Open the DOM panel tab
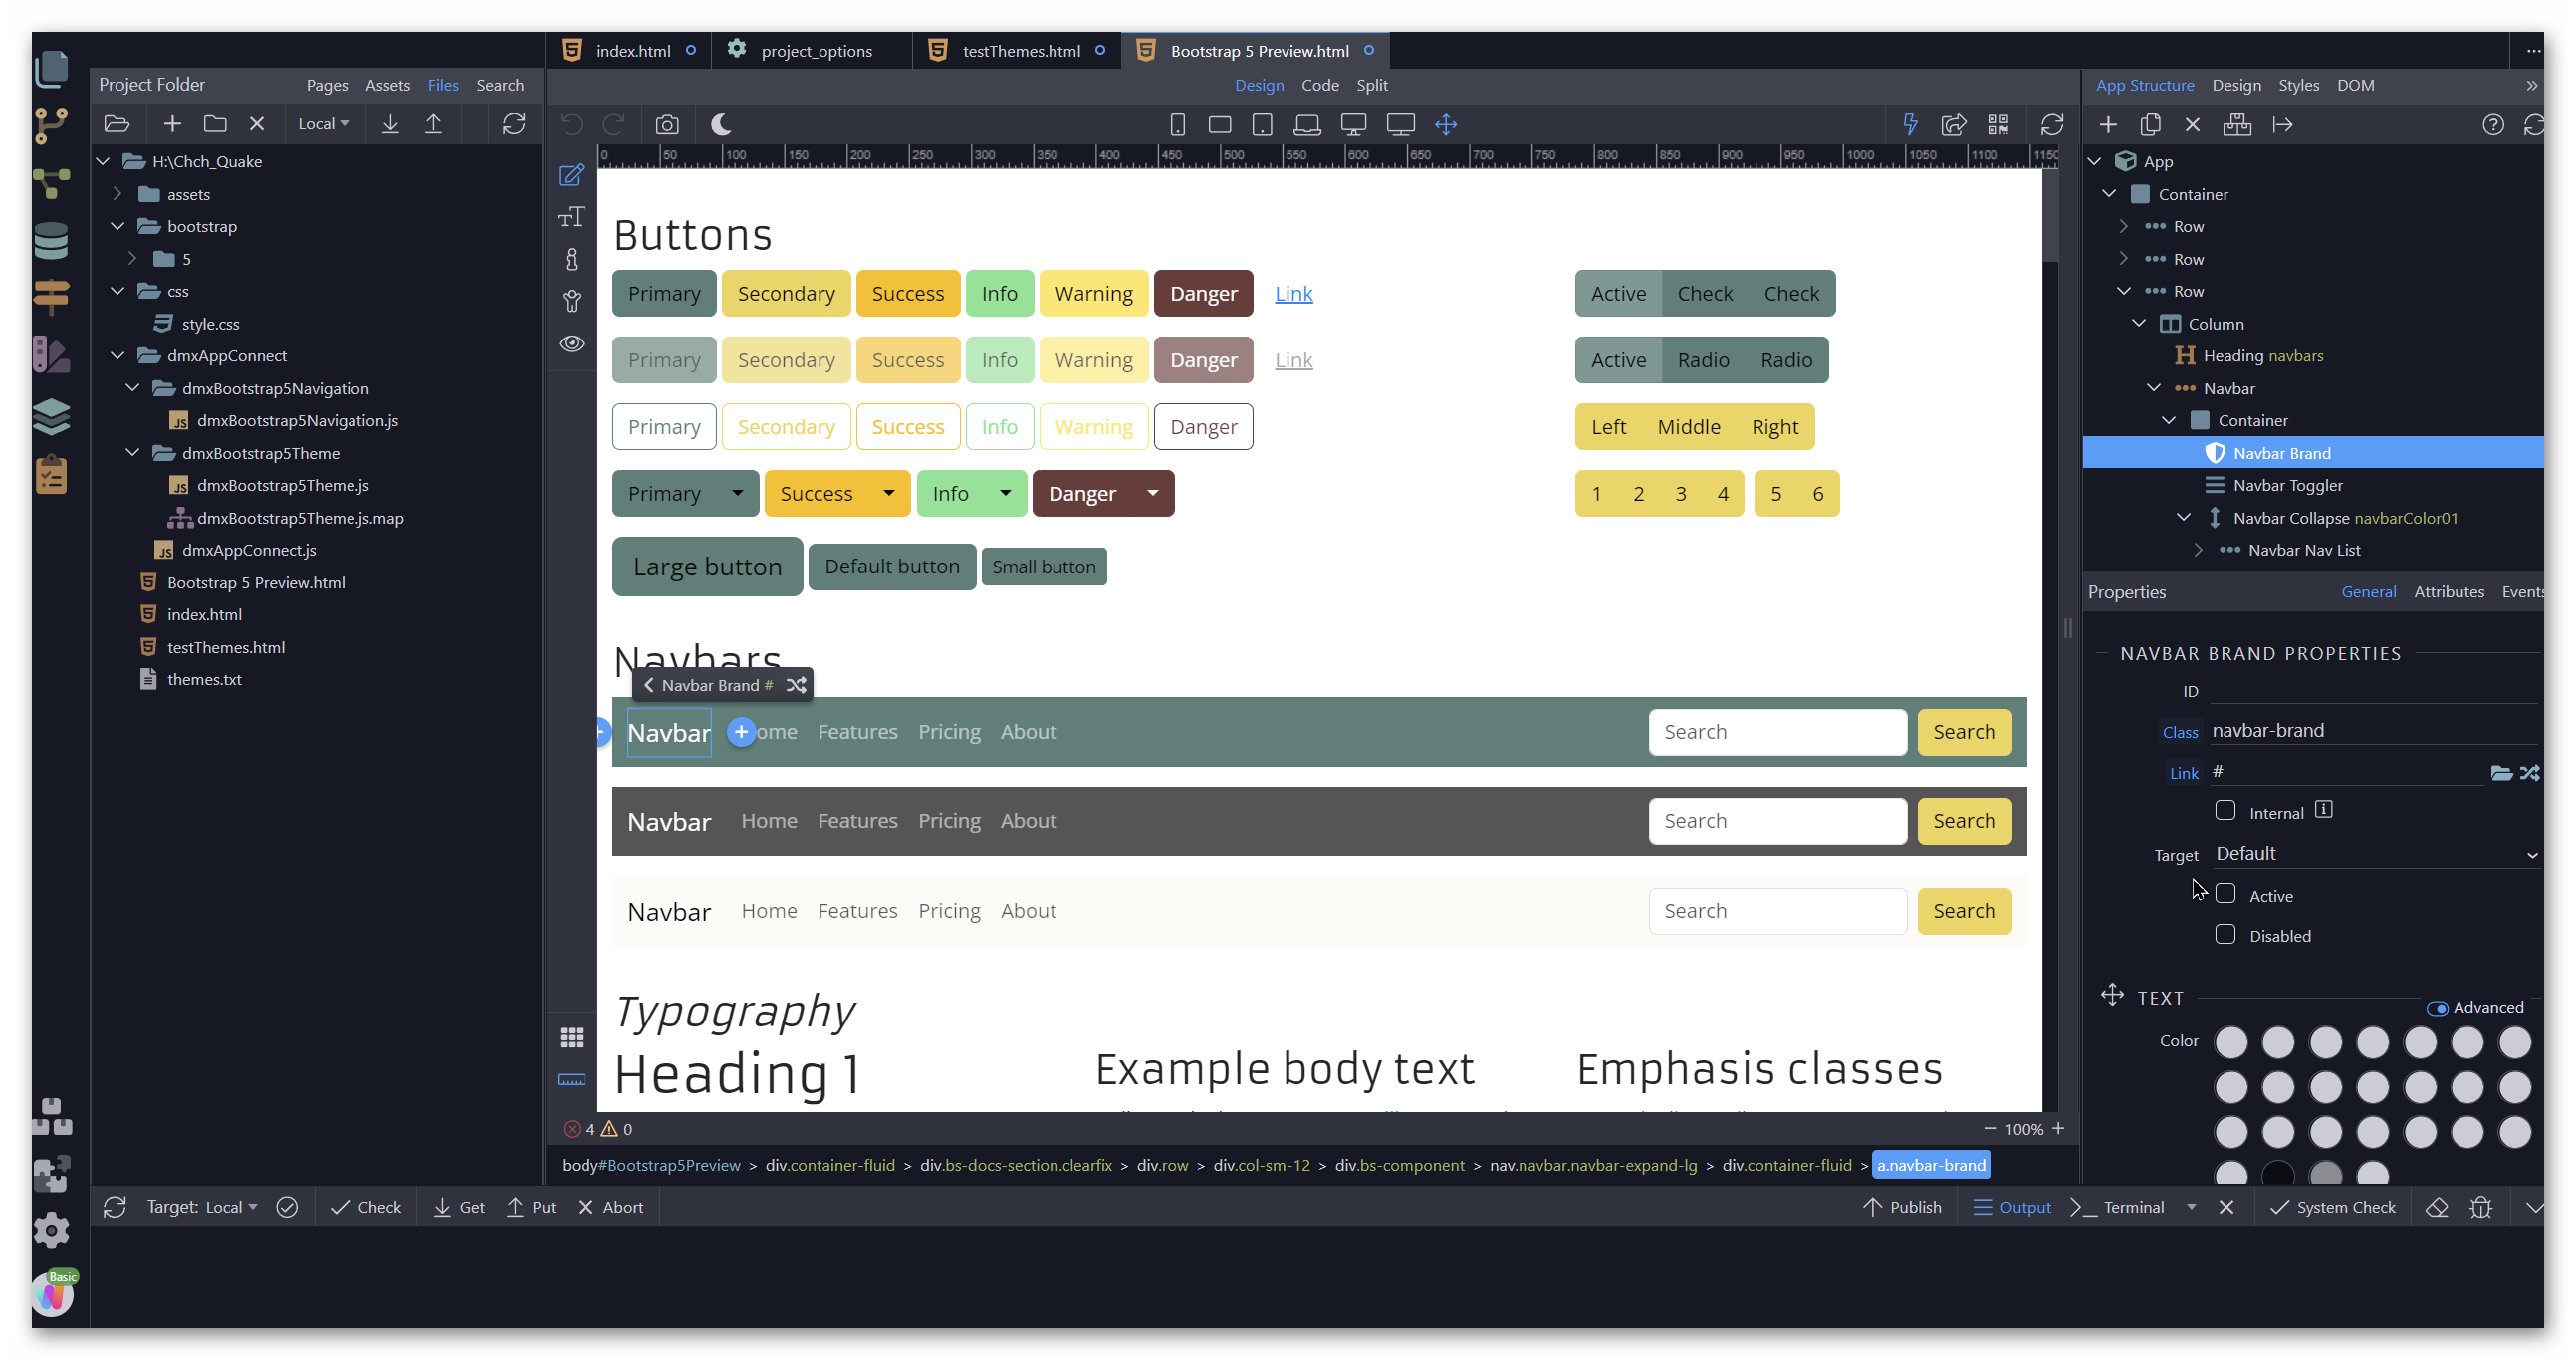Viewport: 2576px width, 1360px height. 2354,85
